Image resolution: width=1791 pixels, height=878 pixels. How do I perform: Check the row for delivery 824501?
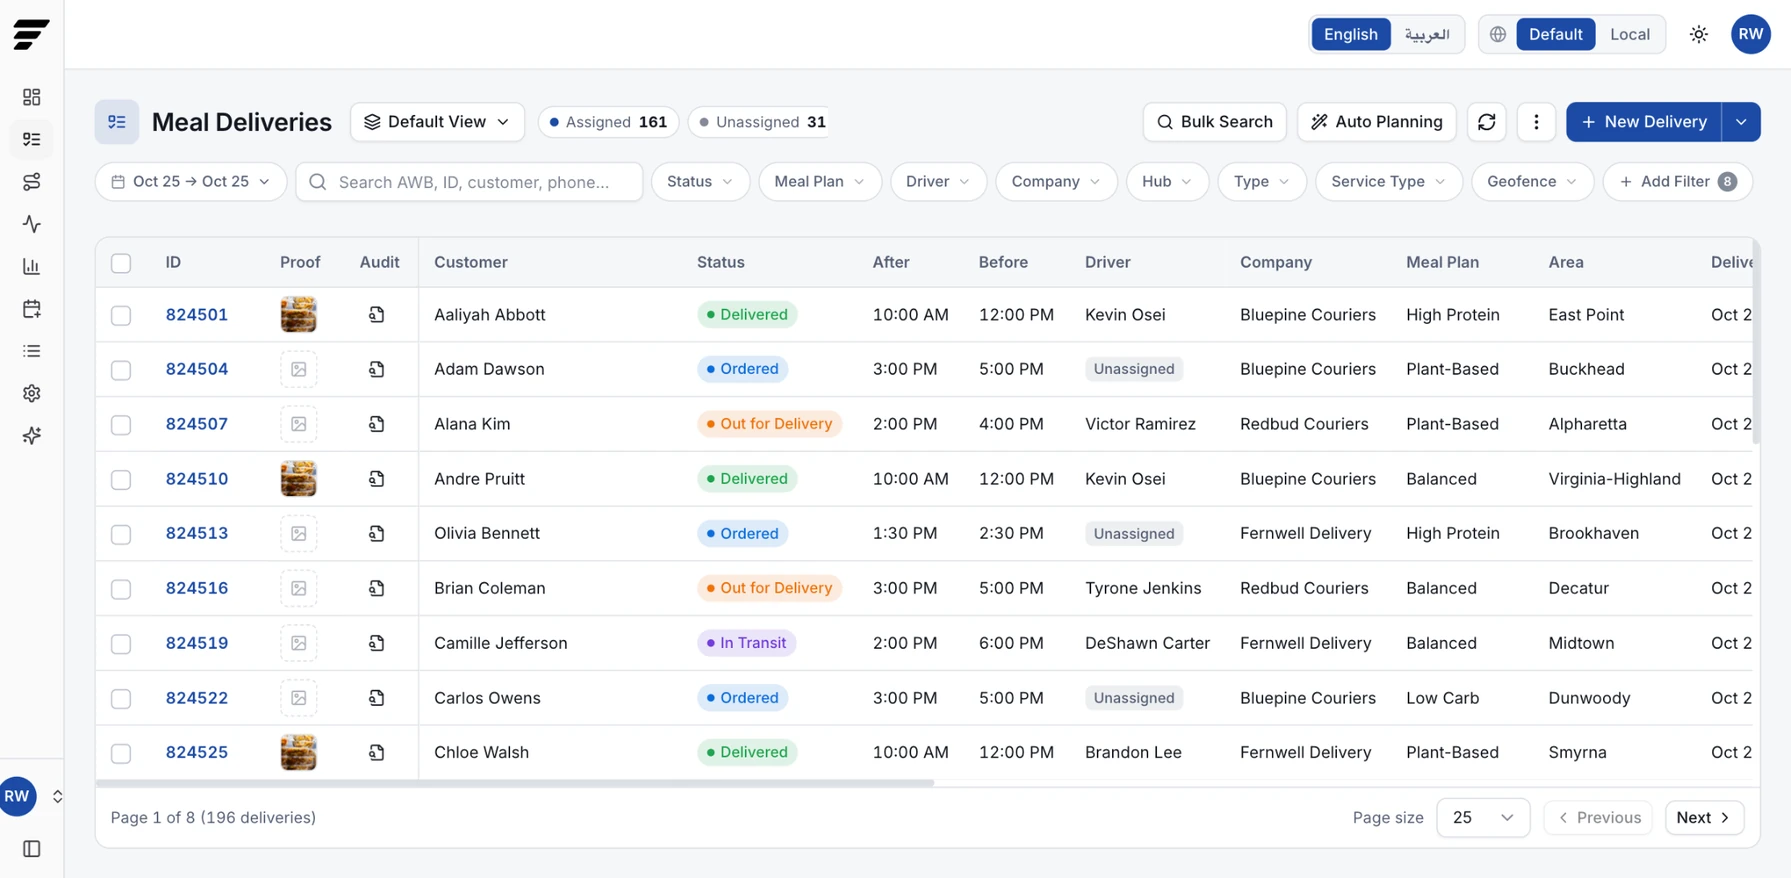[x=121, y=315]
